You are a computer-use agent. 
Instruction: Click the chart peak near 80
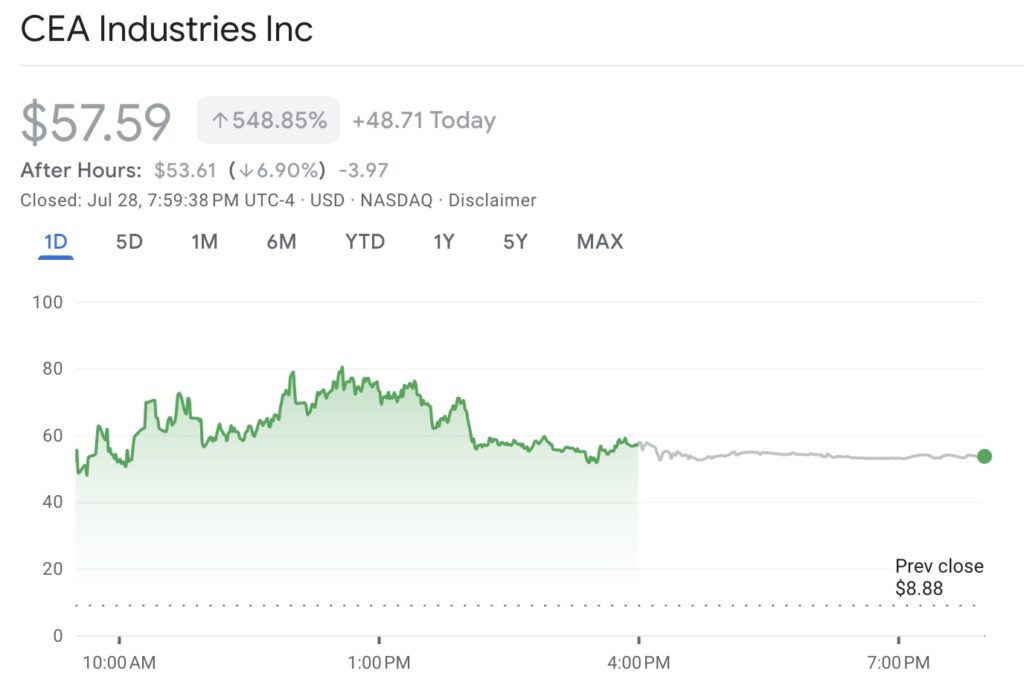(341, 369)
